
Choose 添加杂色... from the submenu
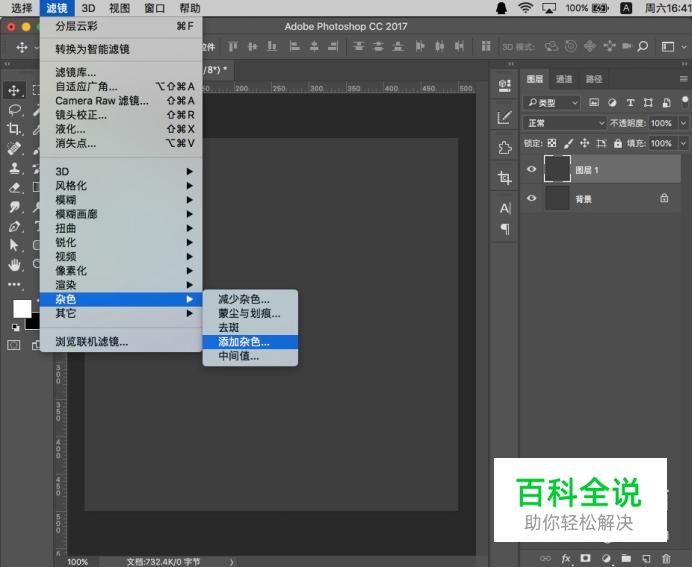(x=250, y=342)
